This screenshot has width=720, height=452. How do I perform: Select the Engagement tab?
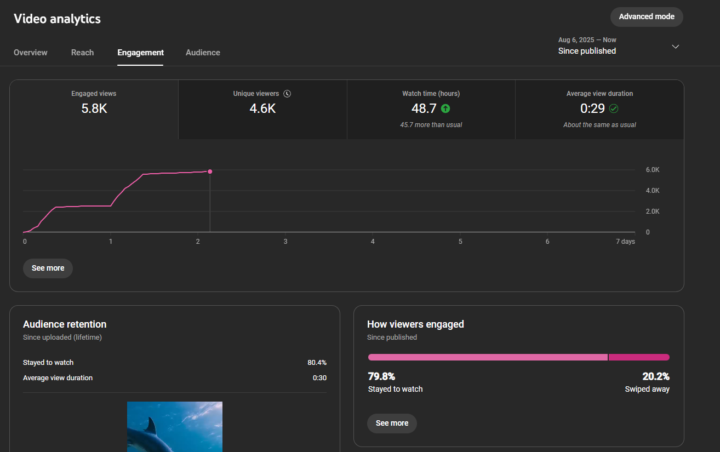pyautogui.click(x=140, y=52)
